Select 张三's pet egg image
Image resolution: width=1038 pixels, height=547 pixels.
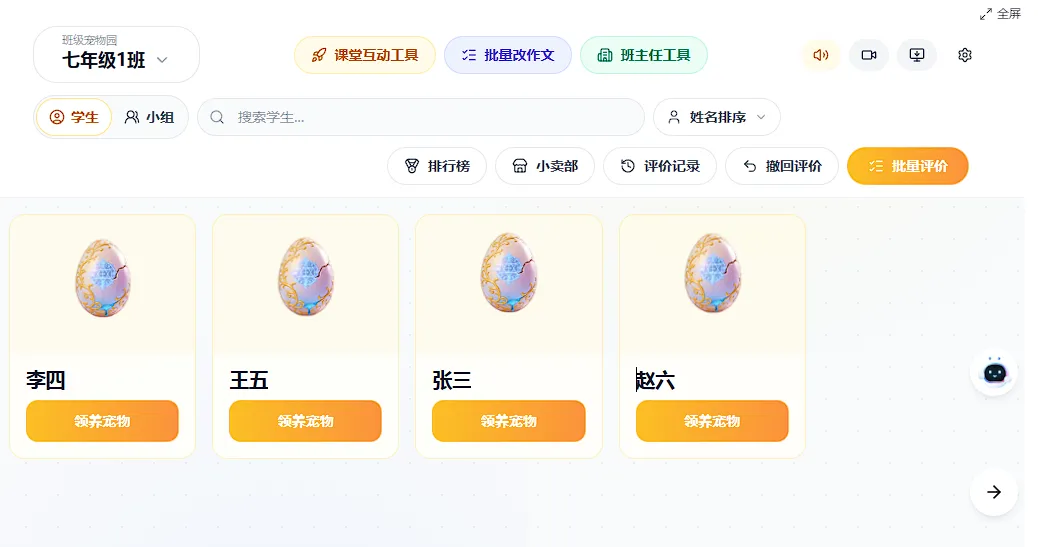508,273
